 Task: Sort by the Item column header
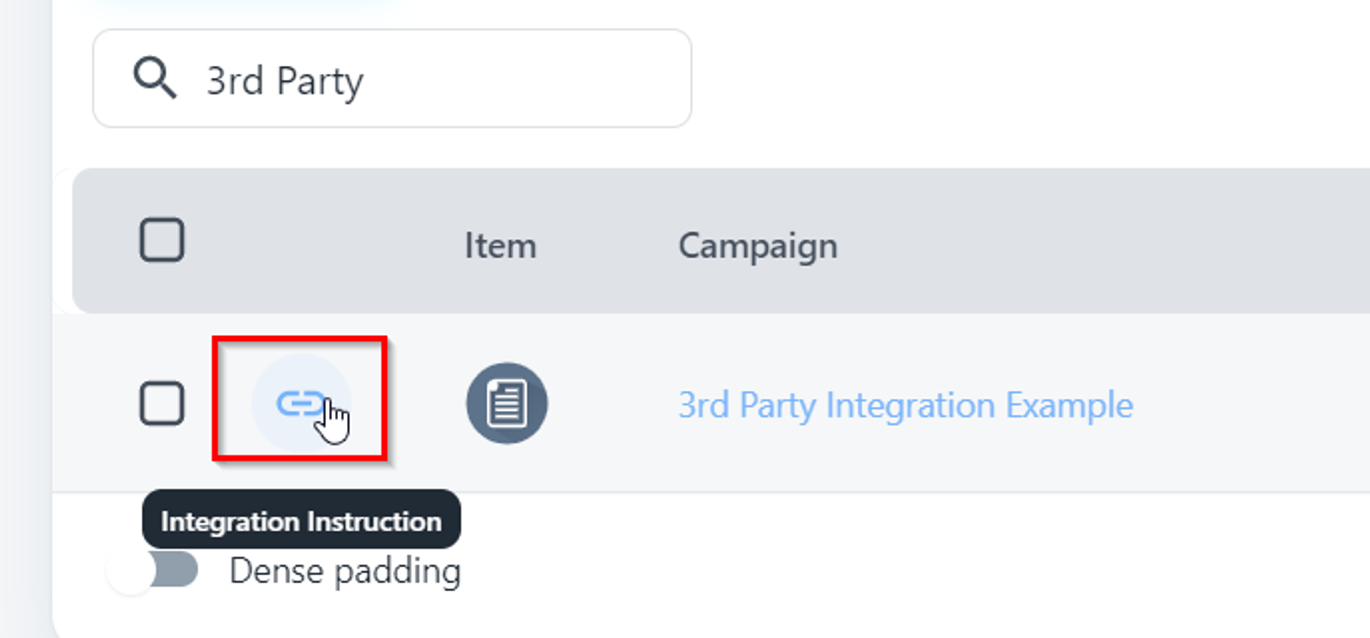click(499, 245)
